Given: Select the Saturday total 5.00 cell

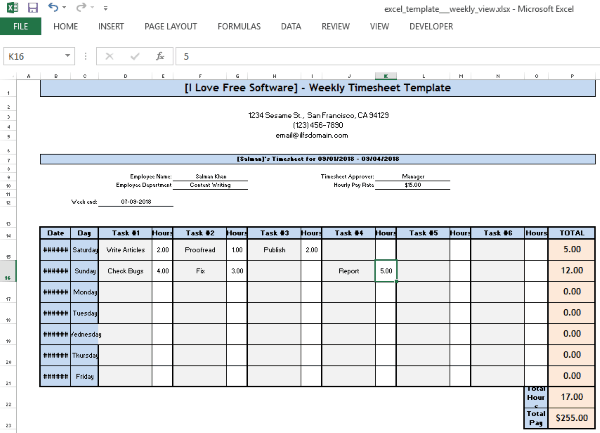Looking at the screenshot, I should [x=572, y=249].
